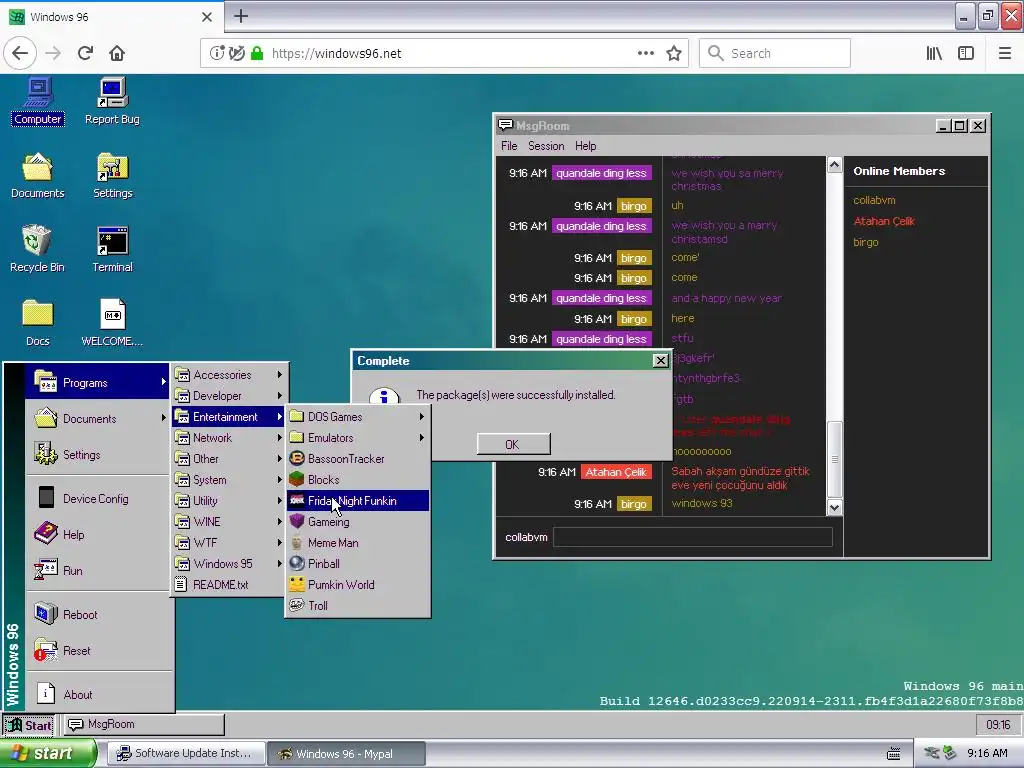Open Run dialog from Start menu

pyautogui.click(x=99, y=570)
